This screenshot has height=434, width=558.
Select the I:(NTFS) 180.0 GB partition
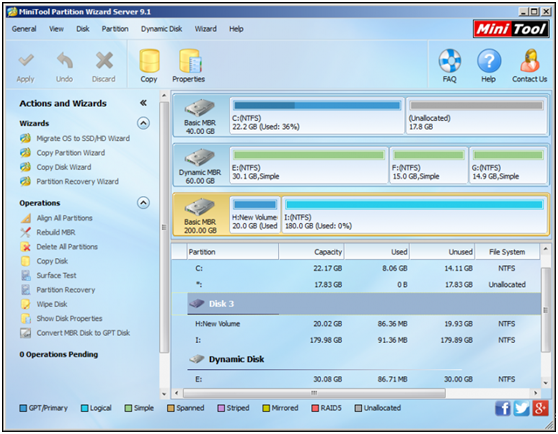pos(415,215)
